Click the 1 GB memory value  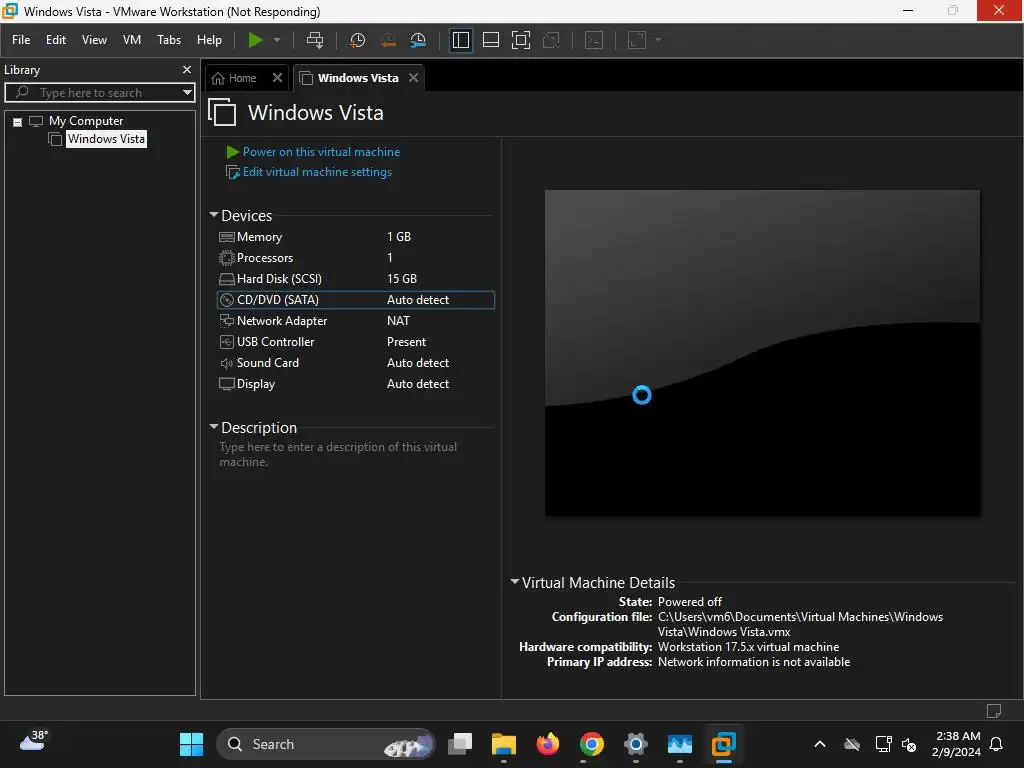[x=399, y=236]
